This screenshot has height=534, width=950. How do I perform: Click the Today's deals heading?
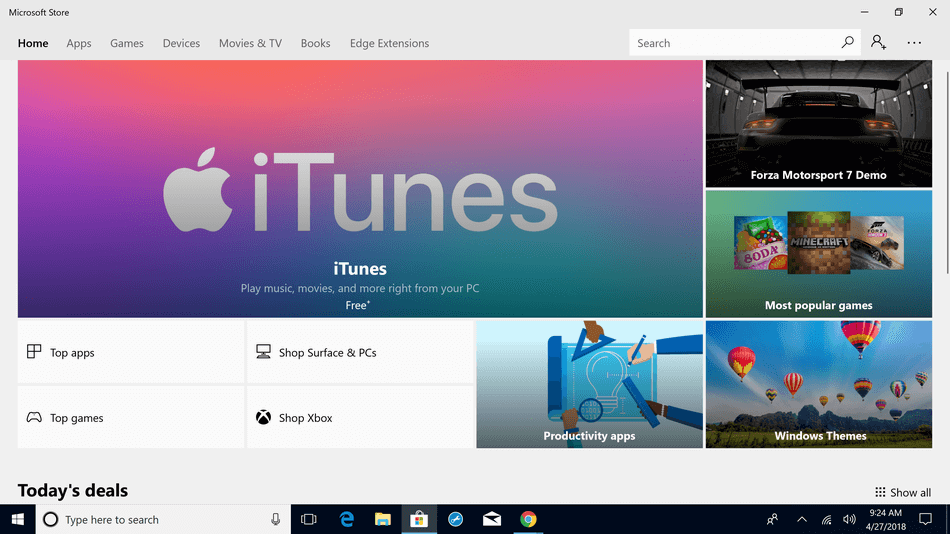click(x=73, y=490)
